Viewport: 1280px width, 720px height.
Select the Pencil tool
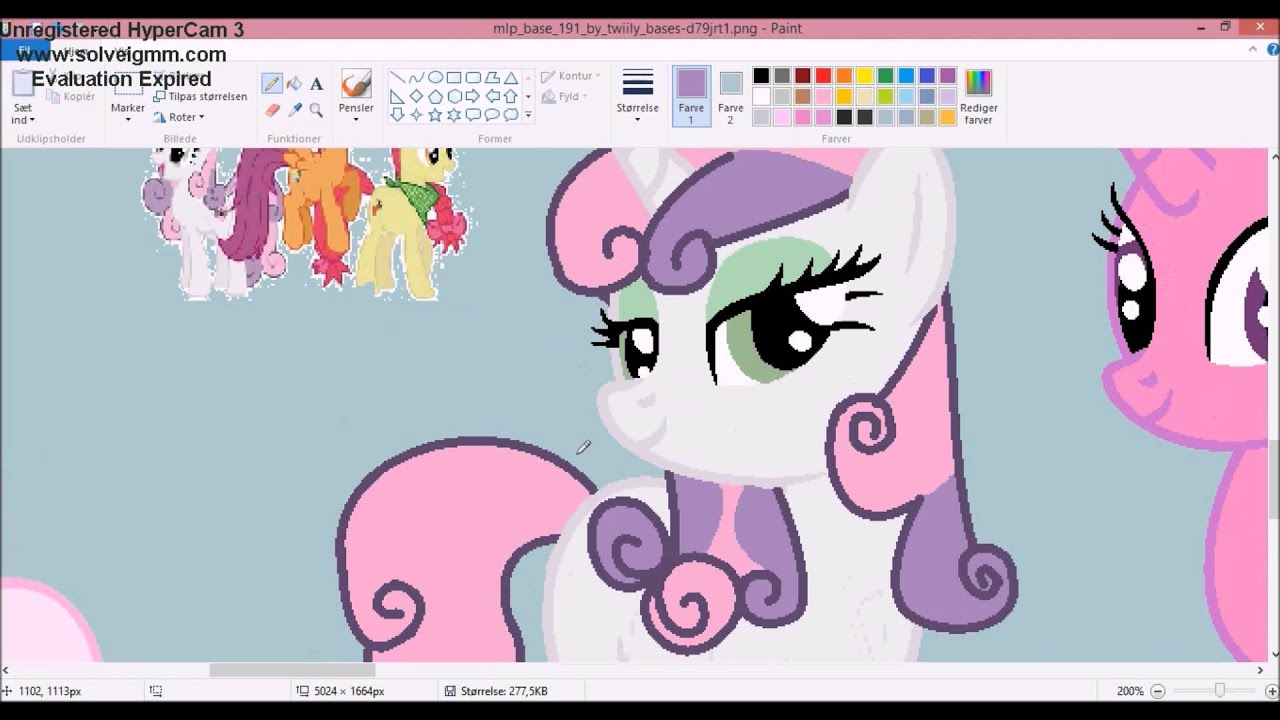(272, 85)
